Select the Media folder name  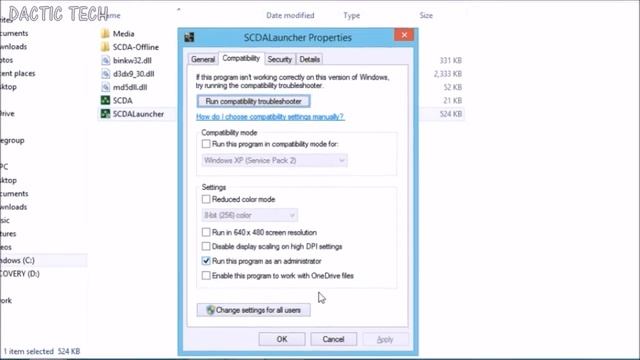tap(123, 33)
